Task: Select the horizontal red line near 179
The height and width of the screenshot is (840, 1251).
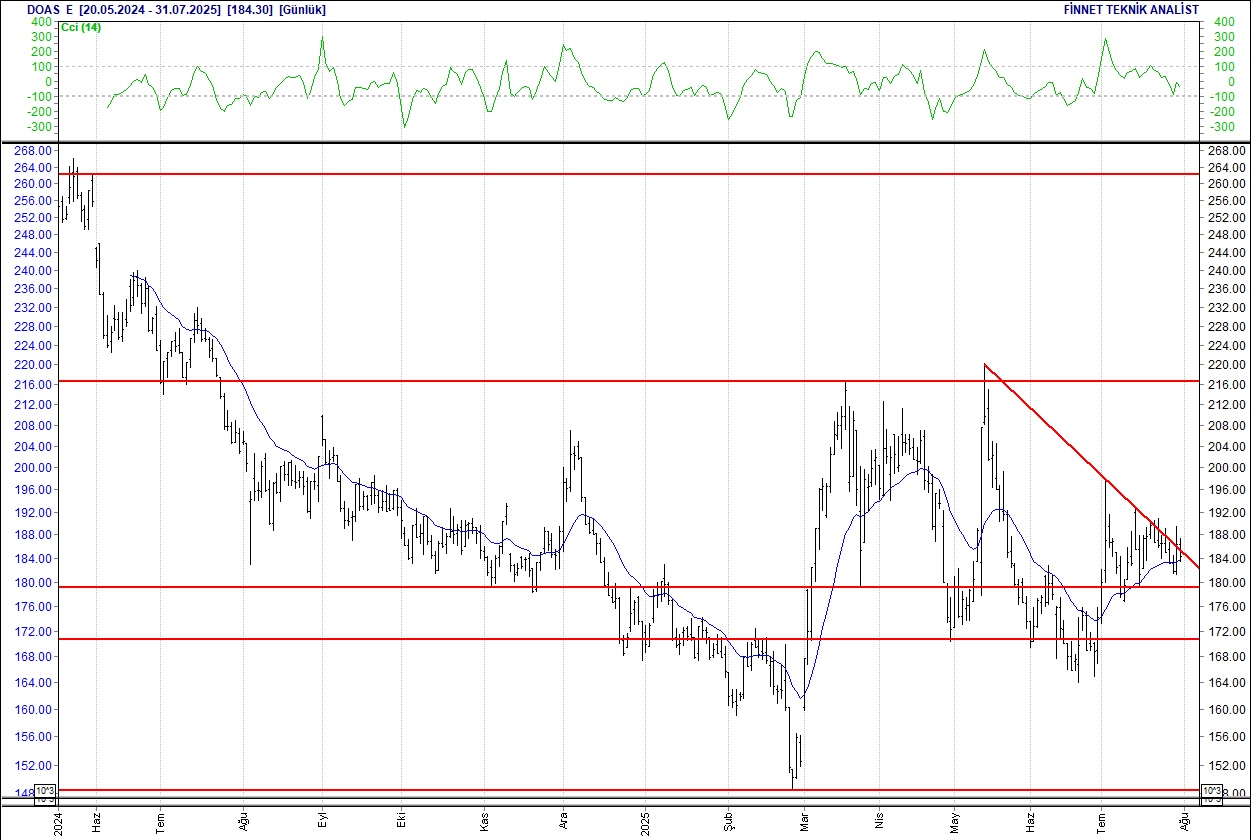Action: pyautogui.click(x=628, y=587)
